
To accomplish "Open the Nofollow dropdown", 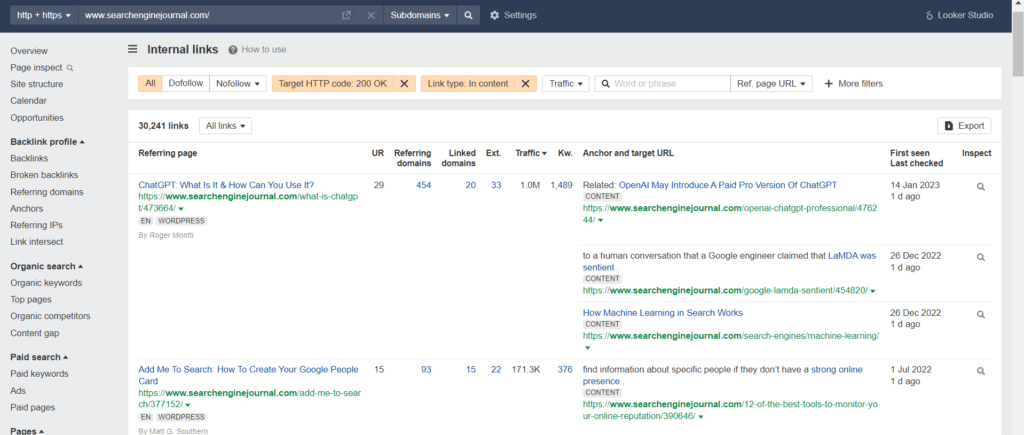I will (x=238, y=84).
